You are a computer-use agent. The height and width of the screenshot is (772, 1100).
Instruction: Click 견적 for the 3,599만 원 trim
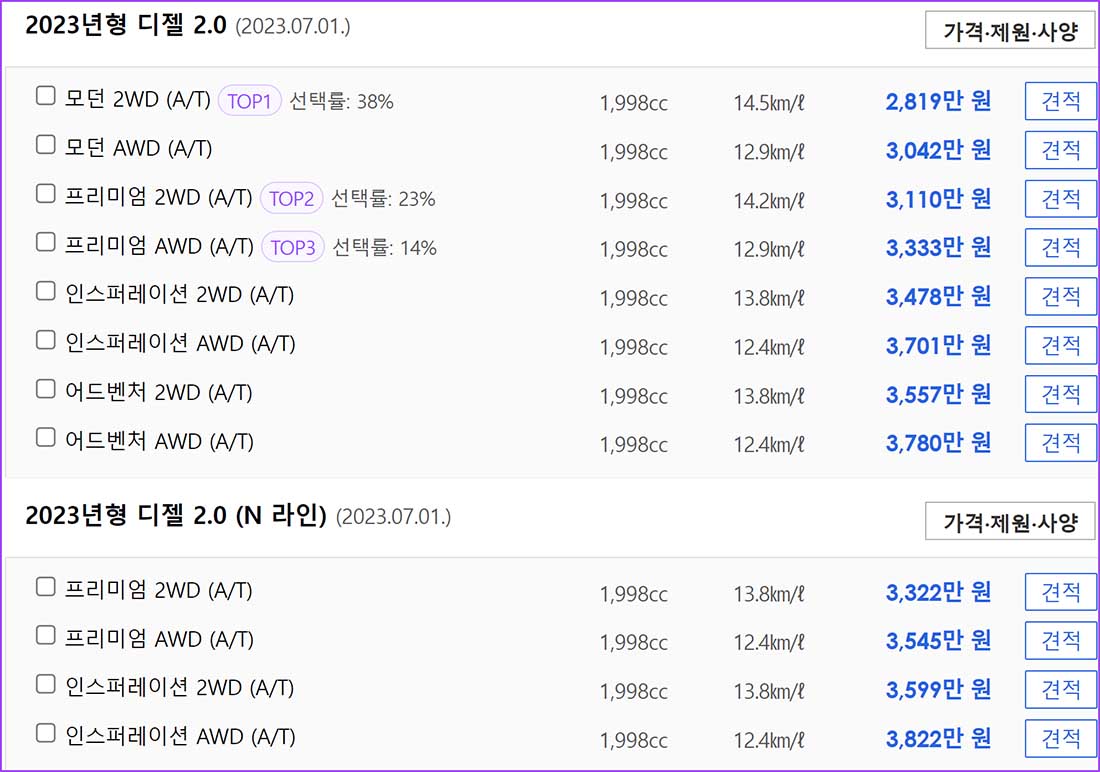(x=1061, y=690)
